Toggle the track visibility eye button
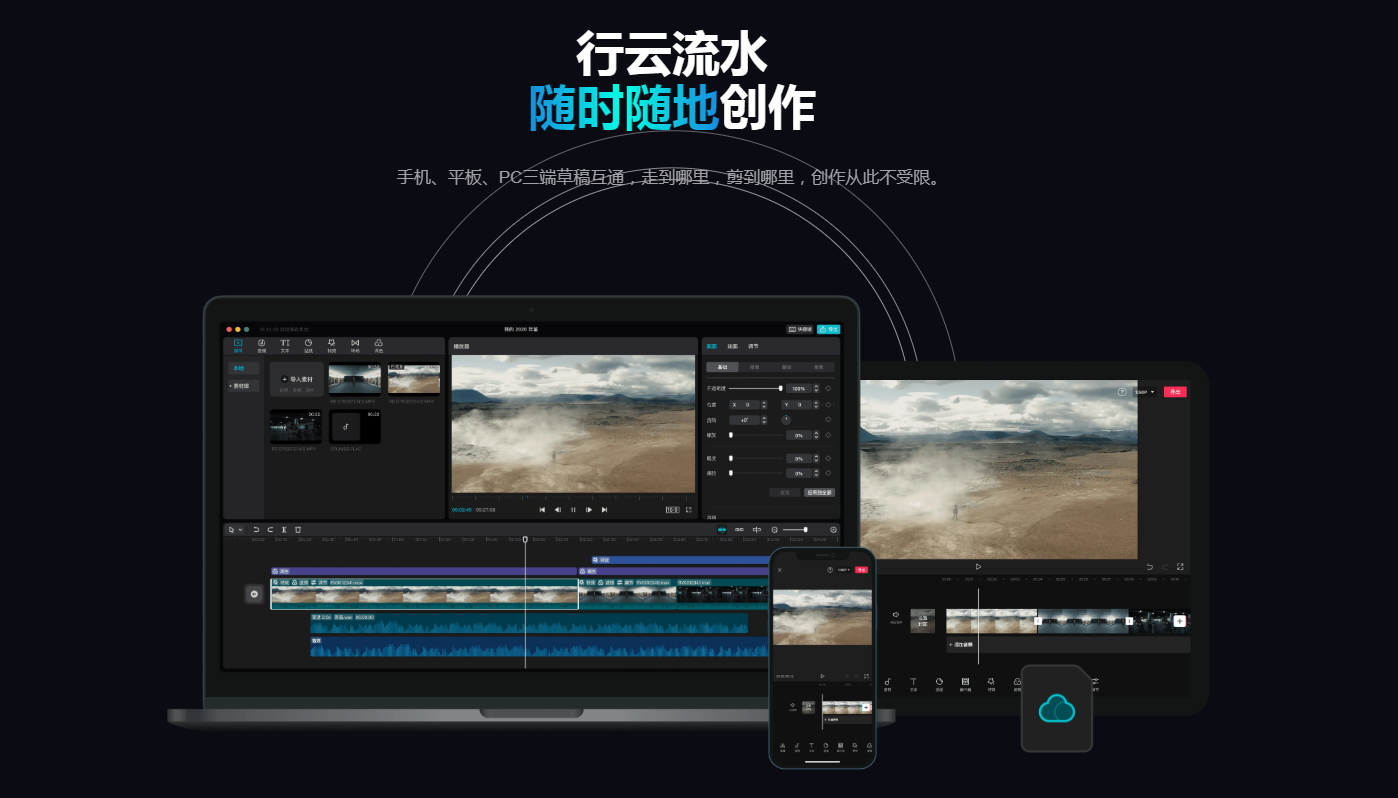The image size is (1398, 798). pos(254,594)
